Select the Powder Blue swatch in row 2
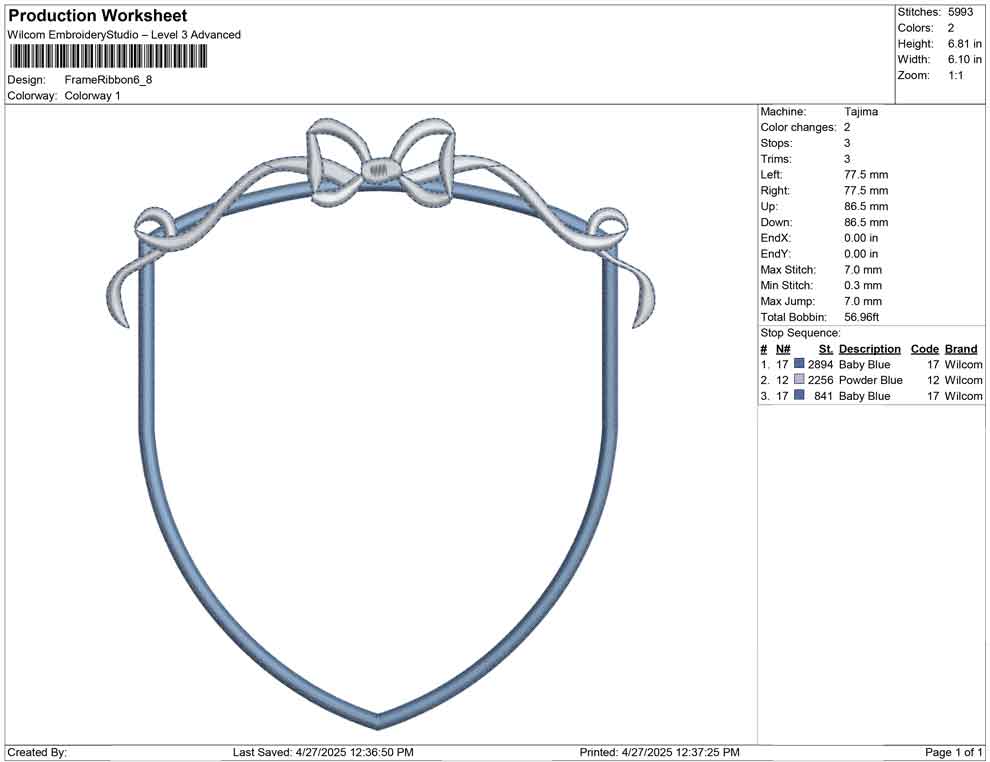This screenshot has width=990, height=762. click(798, 380)
